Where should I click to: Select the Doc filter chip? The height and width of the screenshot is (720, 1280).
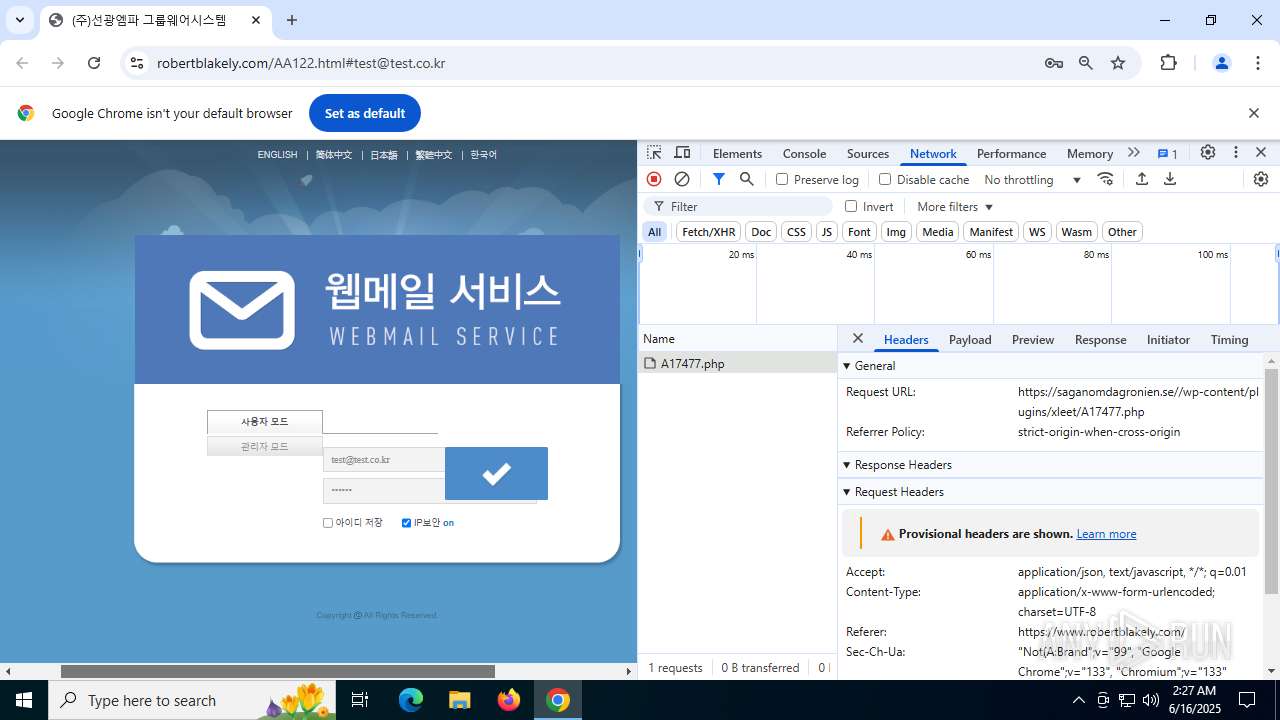click(x=761, y=232)
